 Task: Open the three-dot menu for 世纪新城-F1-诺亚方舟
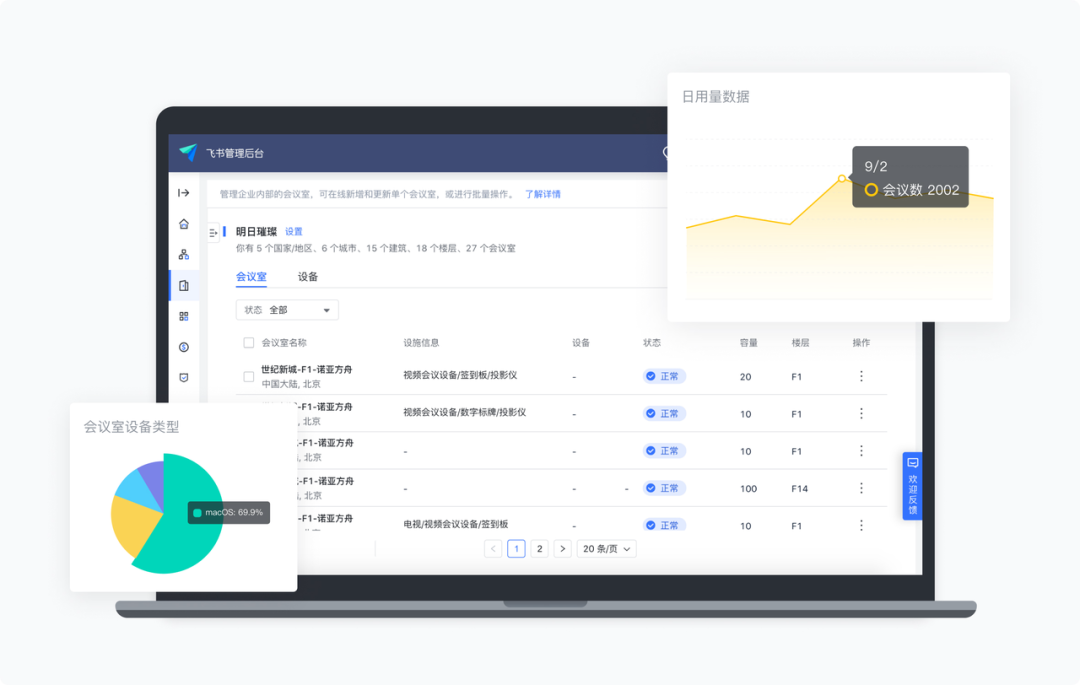tap(861, 376)
